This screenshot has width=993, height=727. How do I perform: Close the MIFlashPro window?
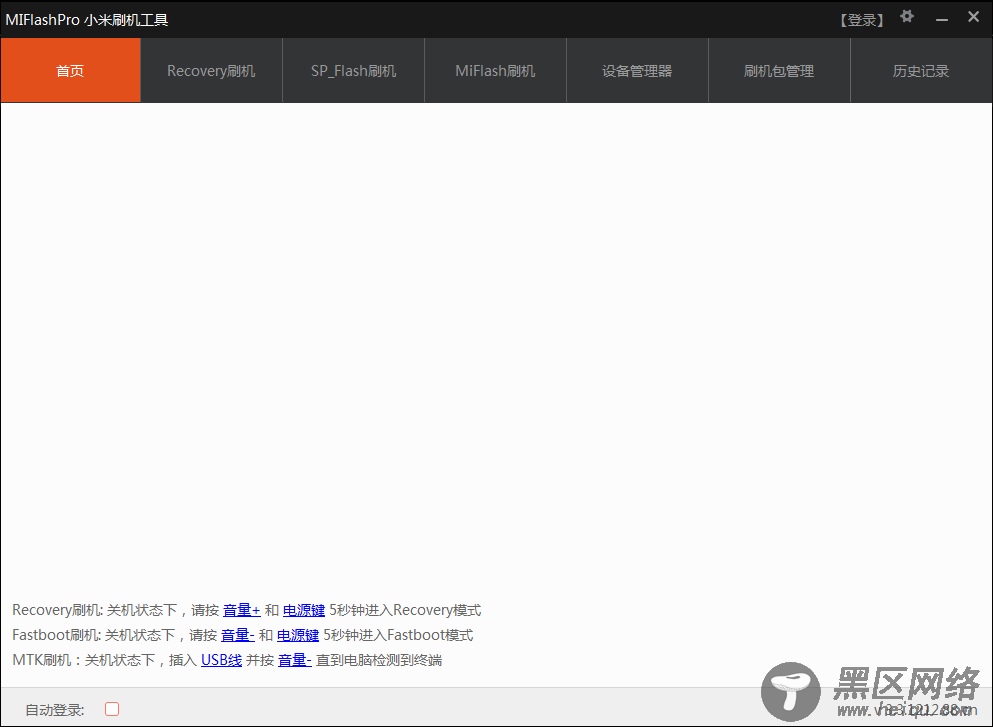point(973,17)
